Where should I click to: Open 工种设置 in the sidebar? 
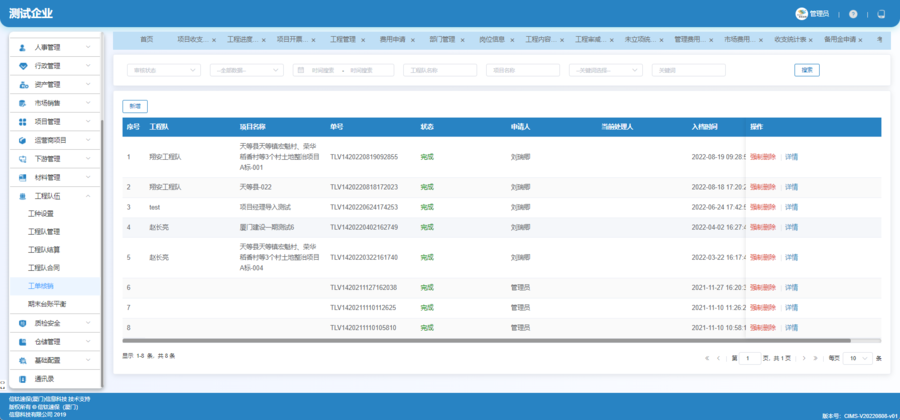tap(41, 214)
